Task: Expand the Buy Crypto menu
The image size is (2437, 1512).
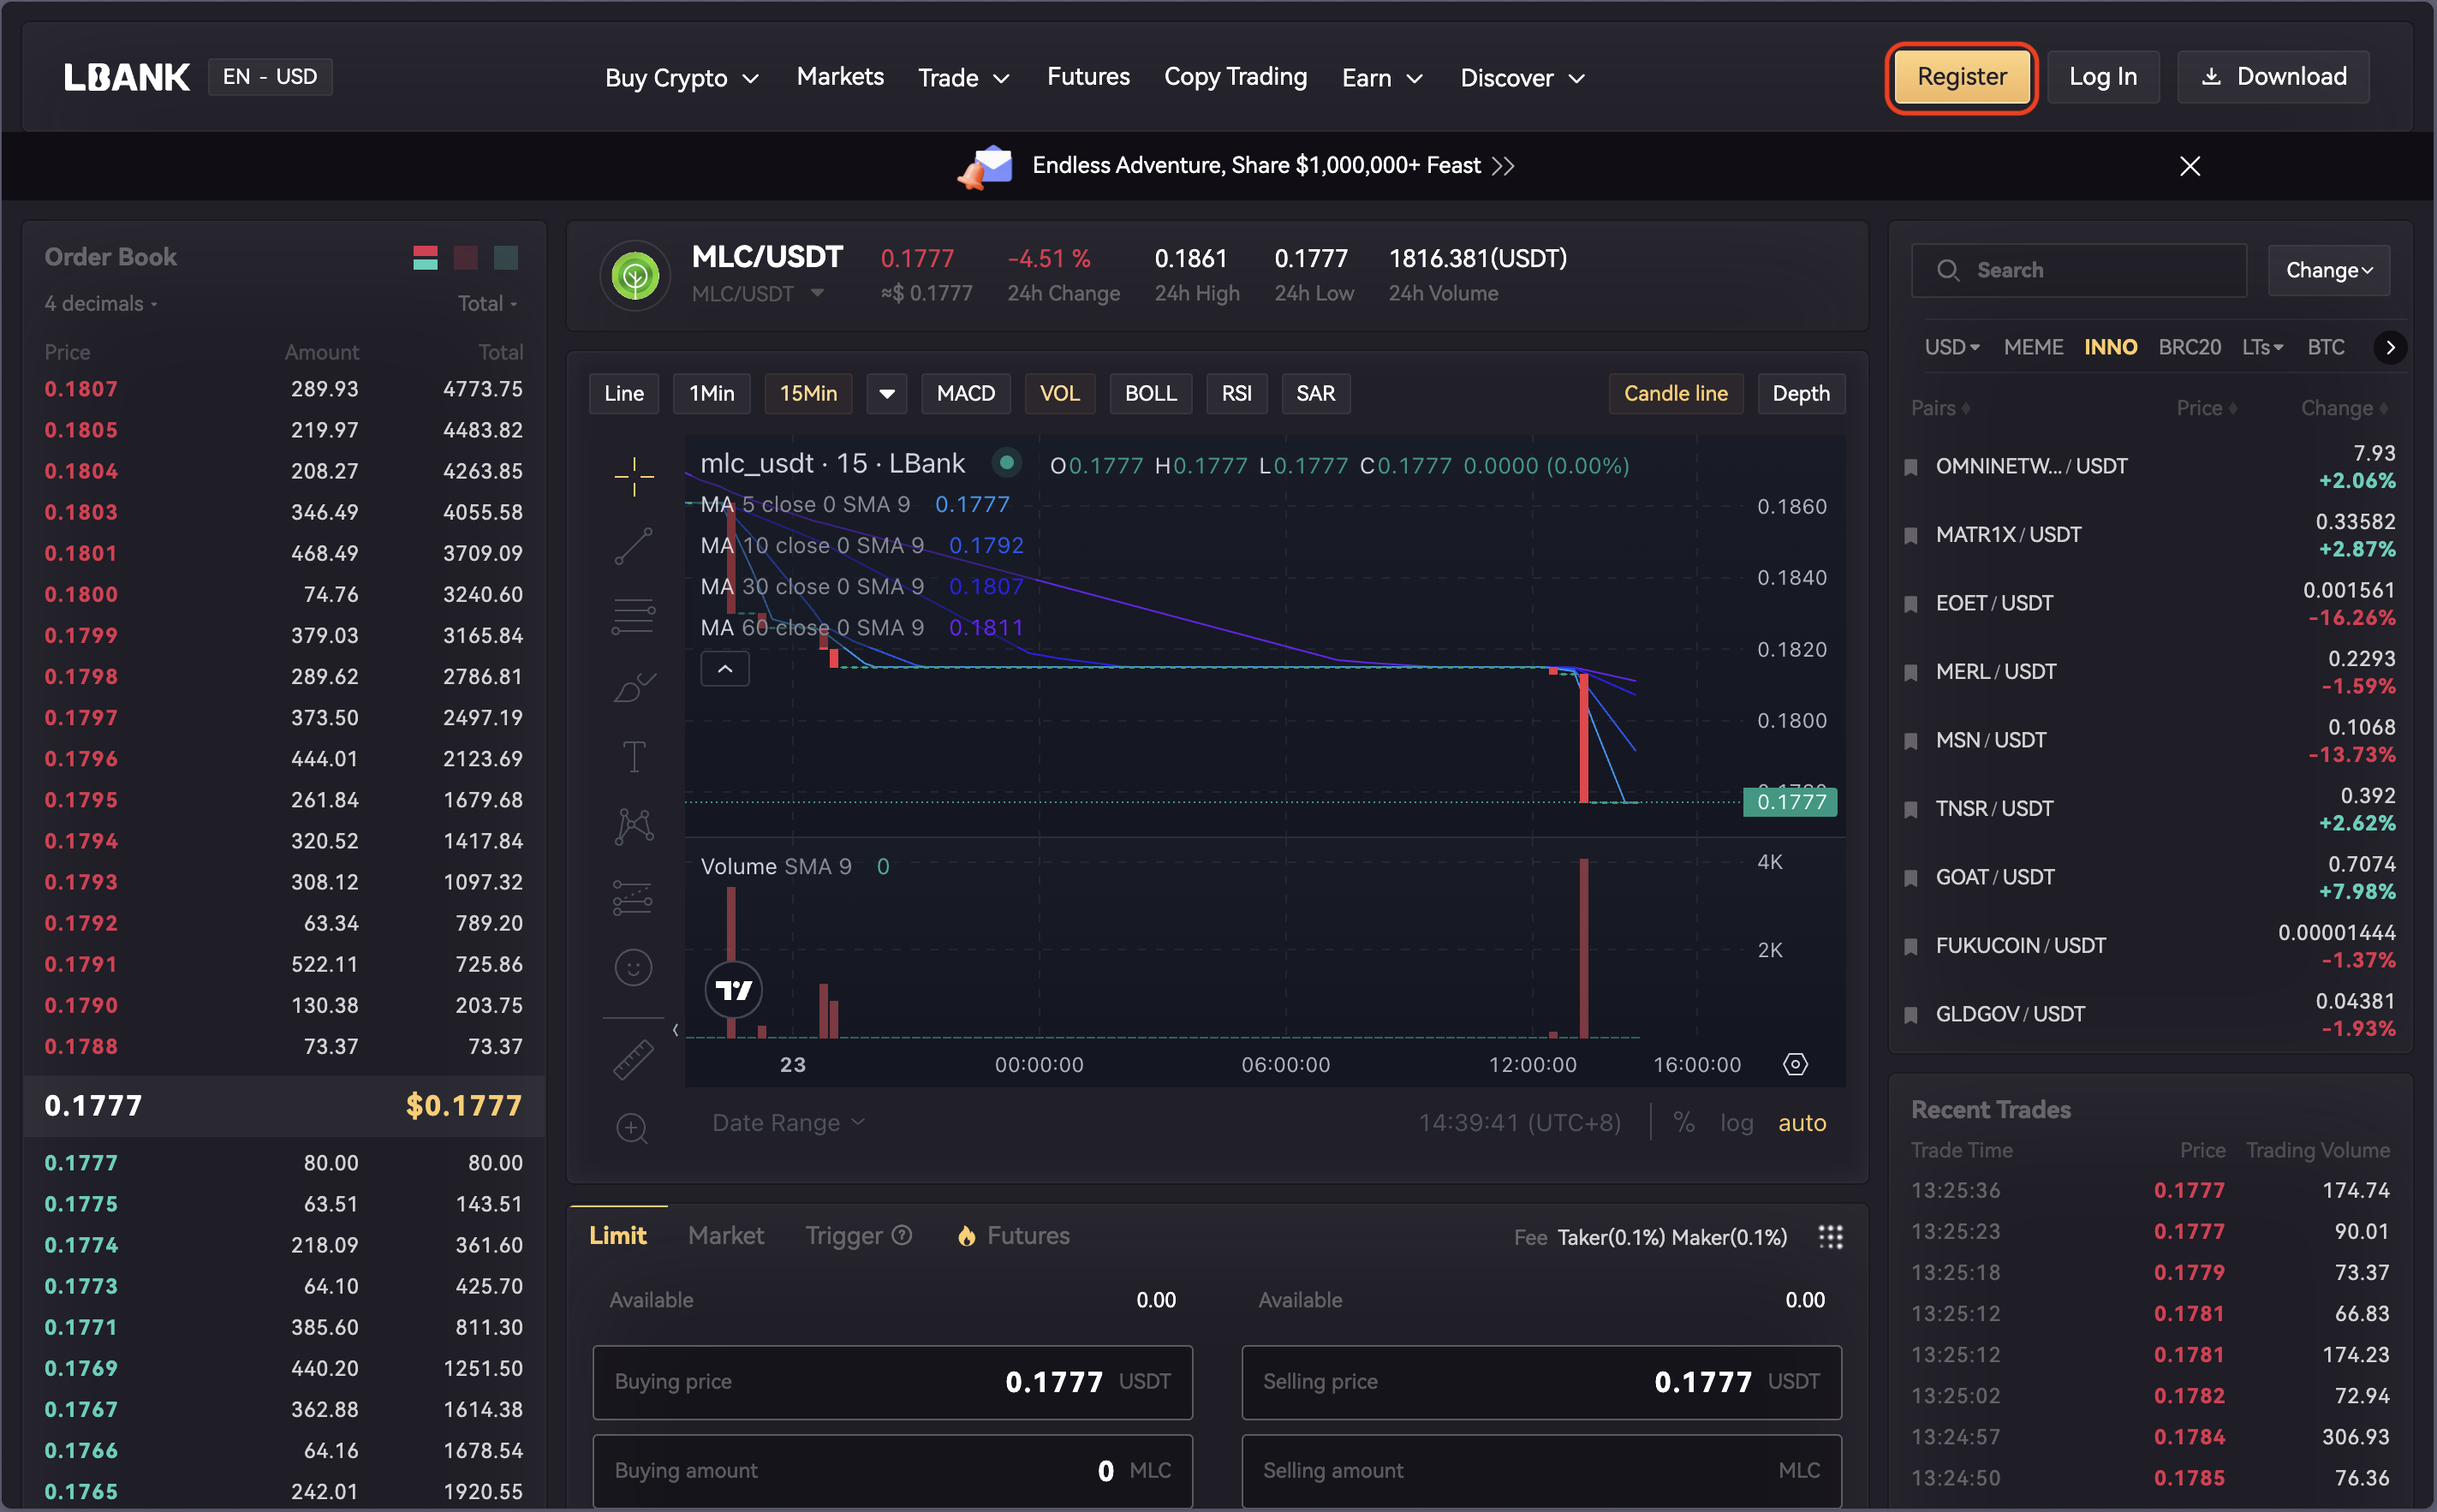Action: pyautogui.click(x=682, y=78)
